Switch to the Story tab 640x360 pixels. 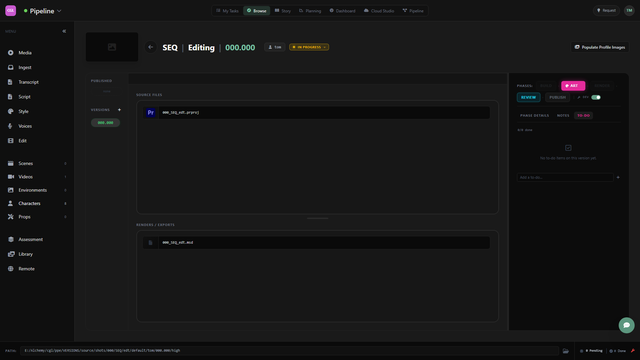coord(283,11)
